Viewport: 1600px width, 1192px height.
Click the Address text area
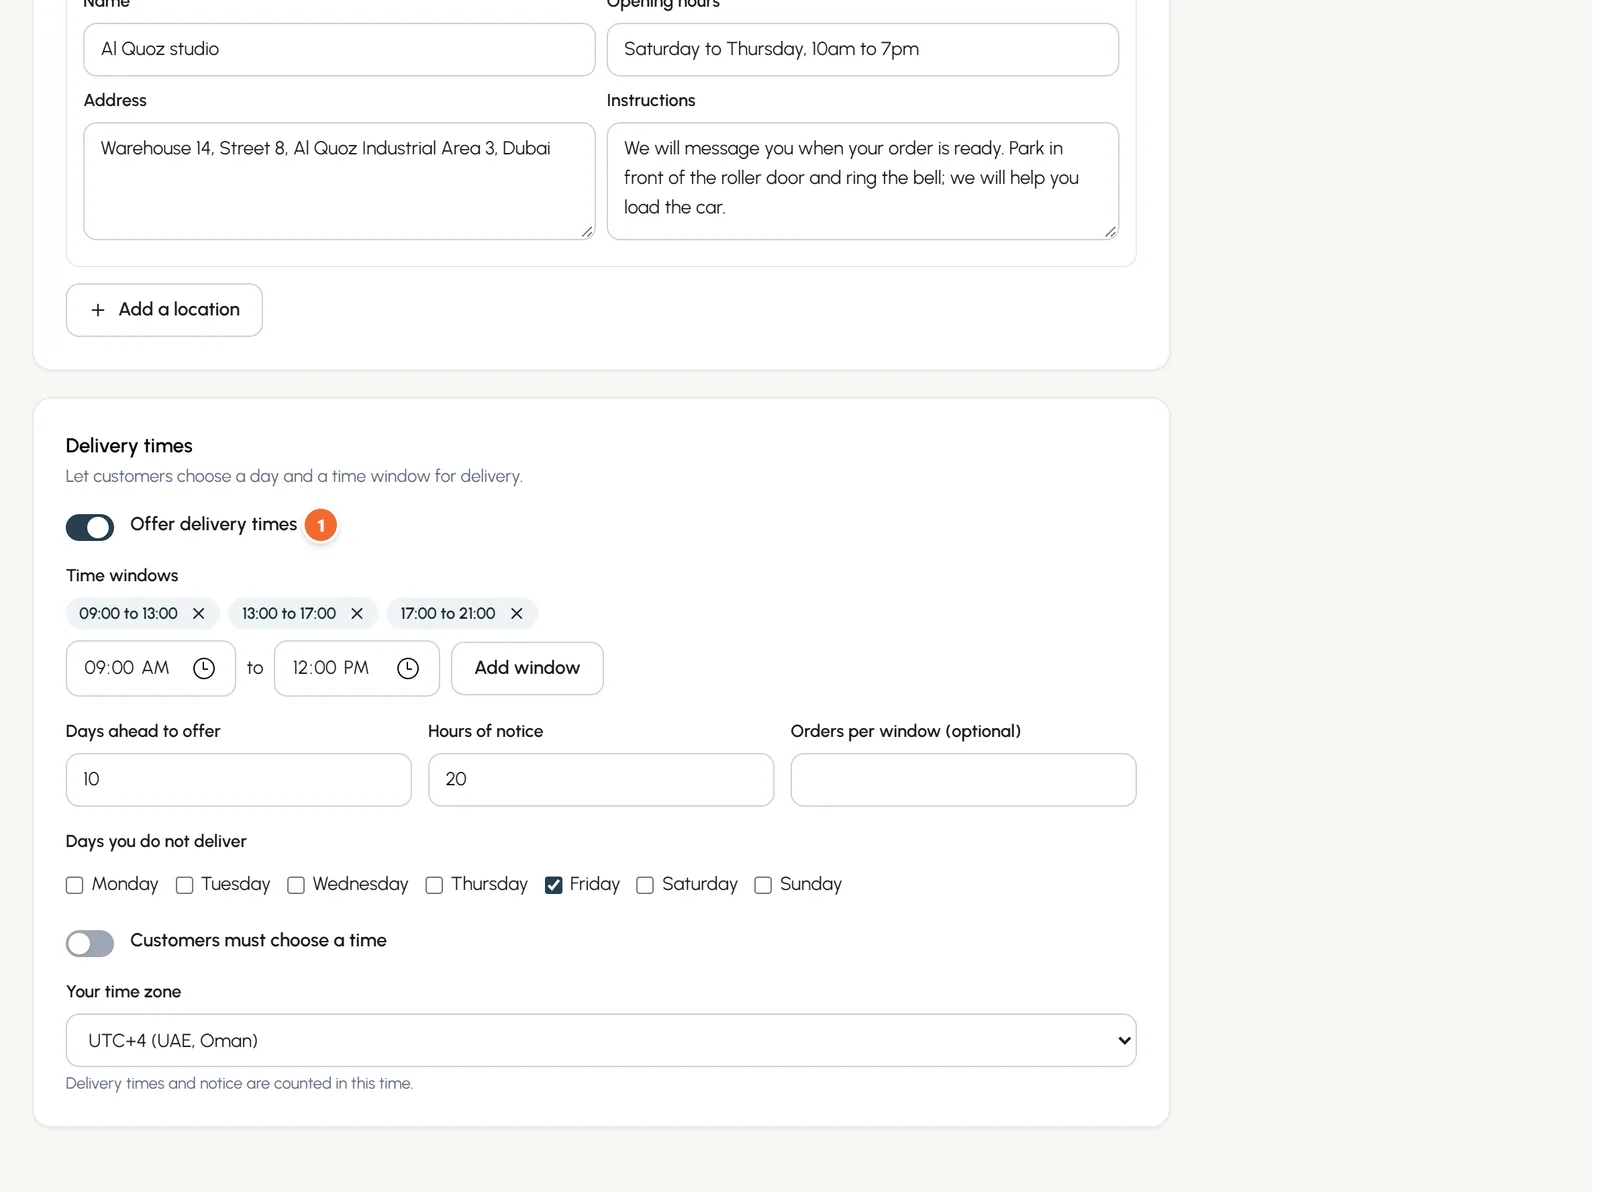pyautogui.click(x=339, y=181)
